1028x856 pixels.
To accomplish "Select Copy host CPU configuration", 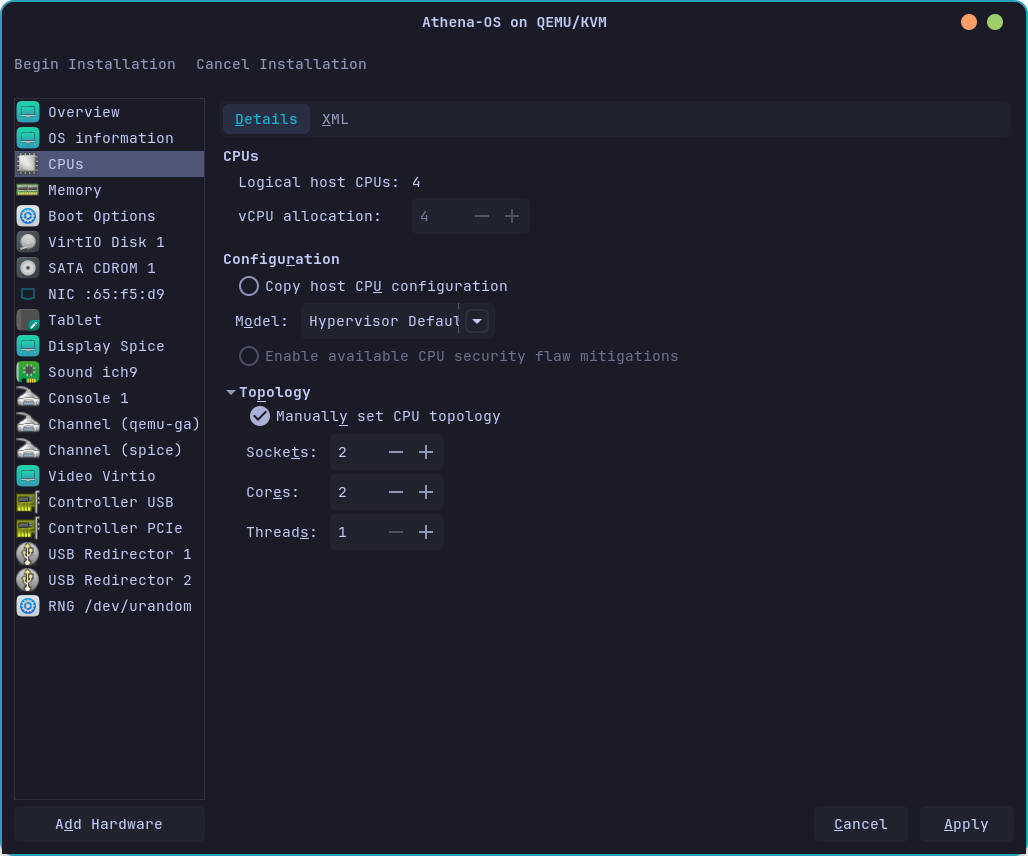I will (248, 286).
